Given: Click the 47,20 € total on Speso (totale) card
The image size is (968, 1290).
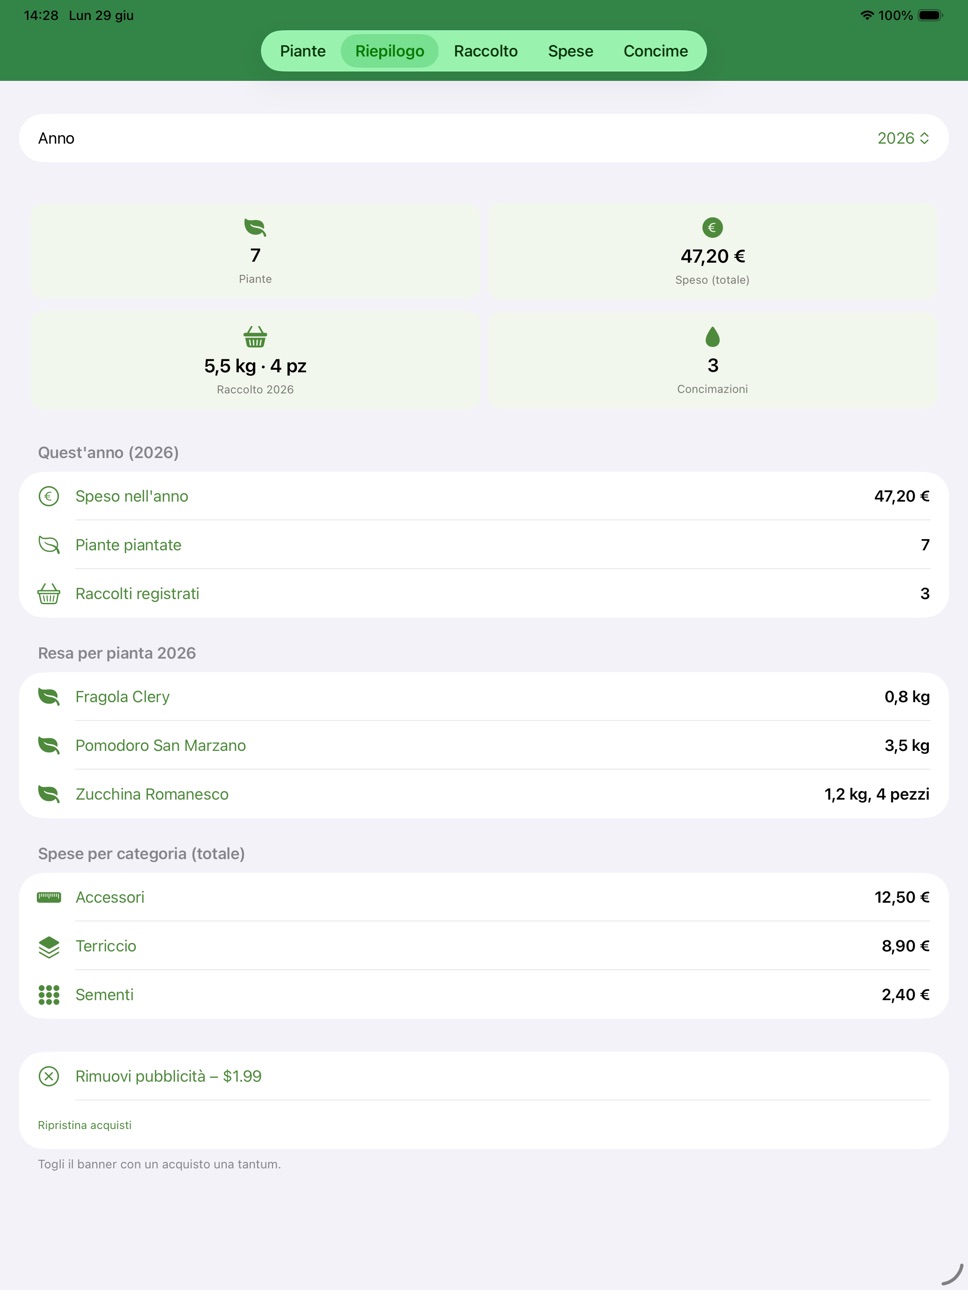Looking at the screenshot, I should click(712, 256).
